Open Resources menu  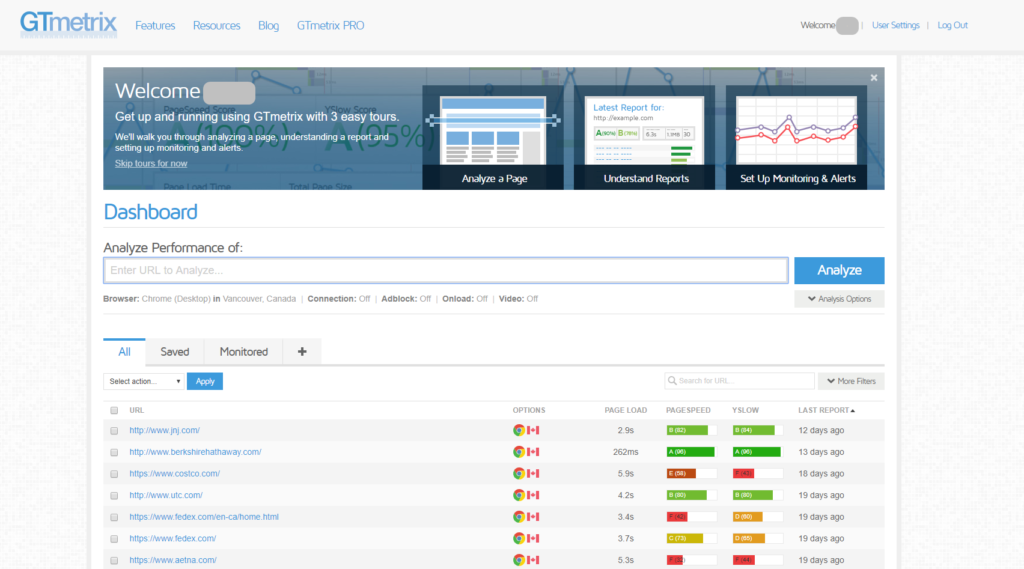coord(216,25)
